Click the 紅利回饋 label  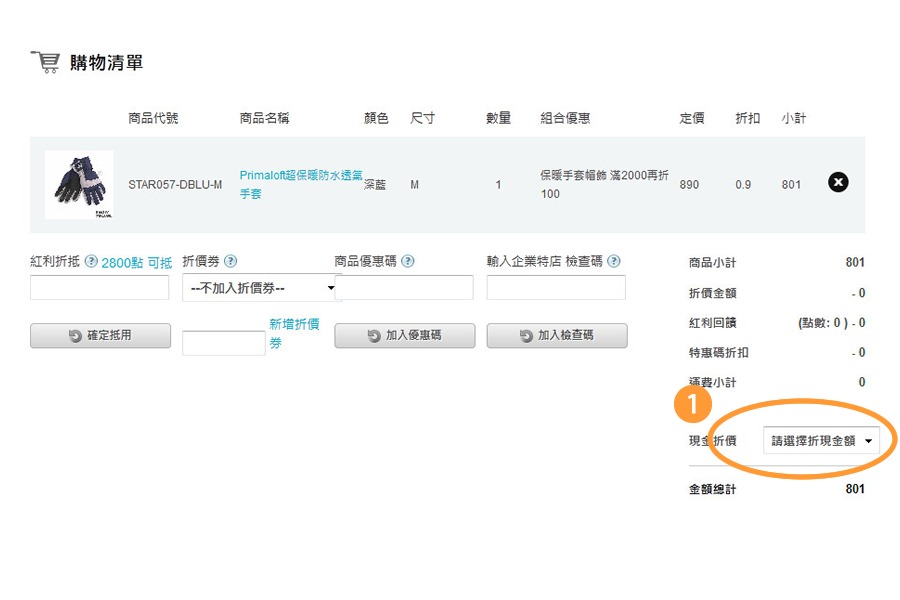(712, 323)
